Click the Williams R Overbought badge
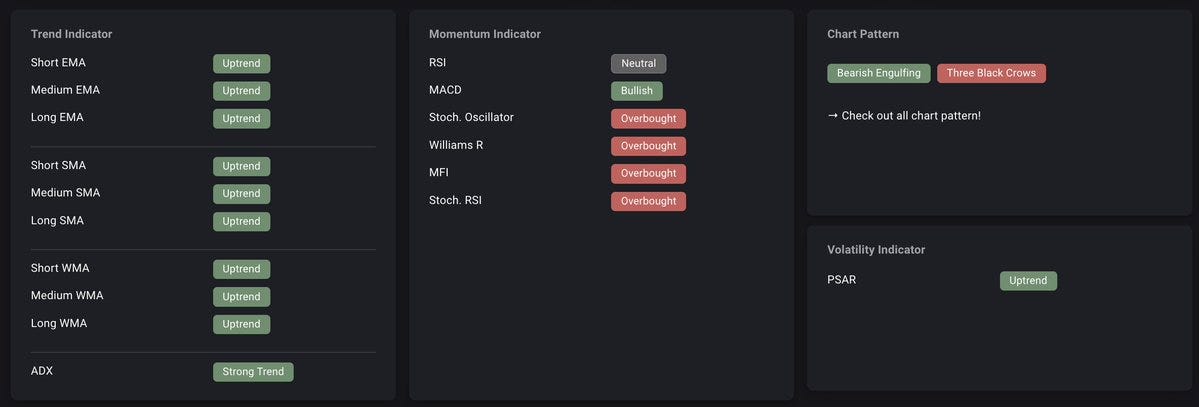 point(648,146)
